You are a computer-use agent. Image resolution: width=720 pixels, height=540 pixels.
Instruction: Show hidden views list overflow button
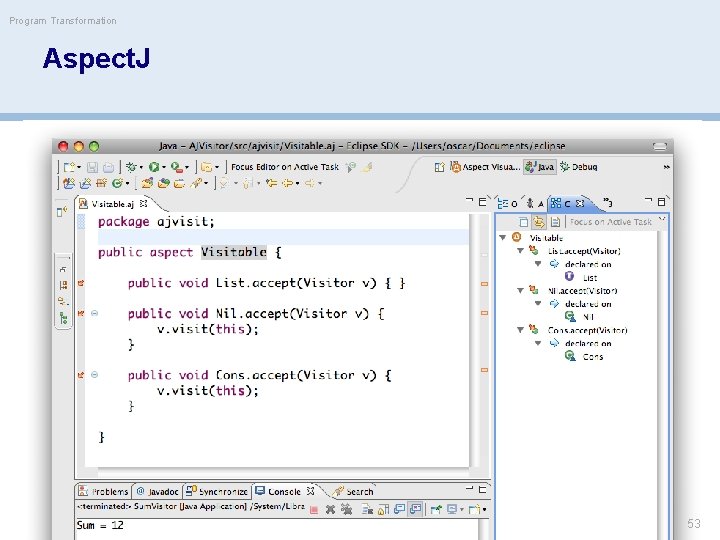607,202
